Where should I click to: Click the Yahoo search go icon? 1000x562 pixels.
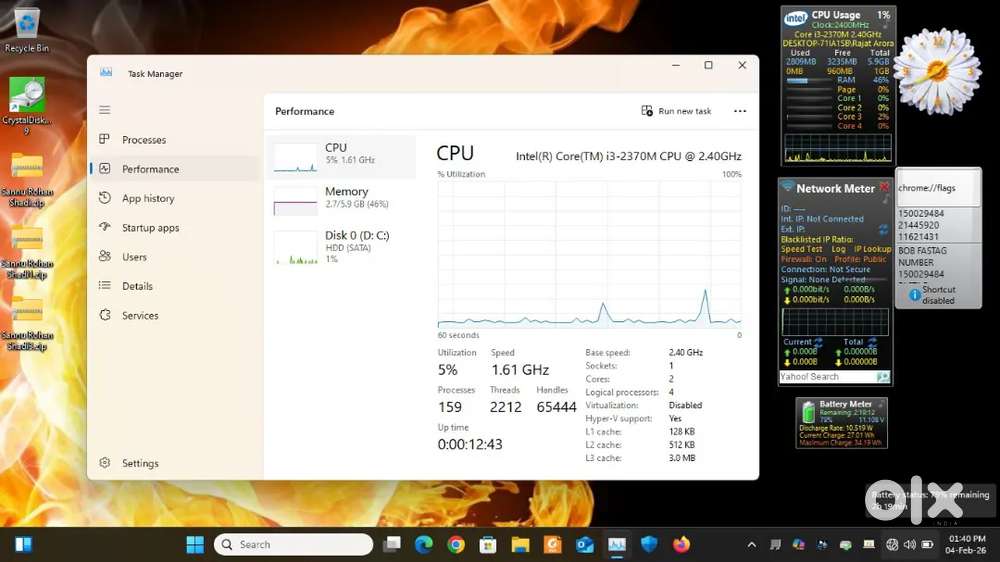(883, 377)
